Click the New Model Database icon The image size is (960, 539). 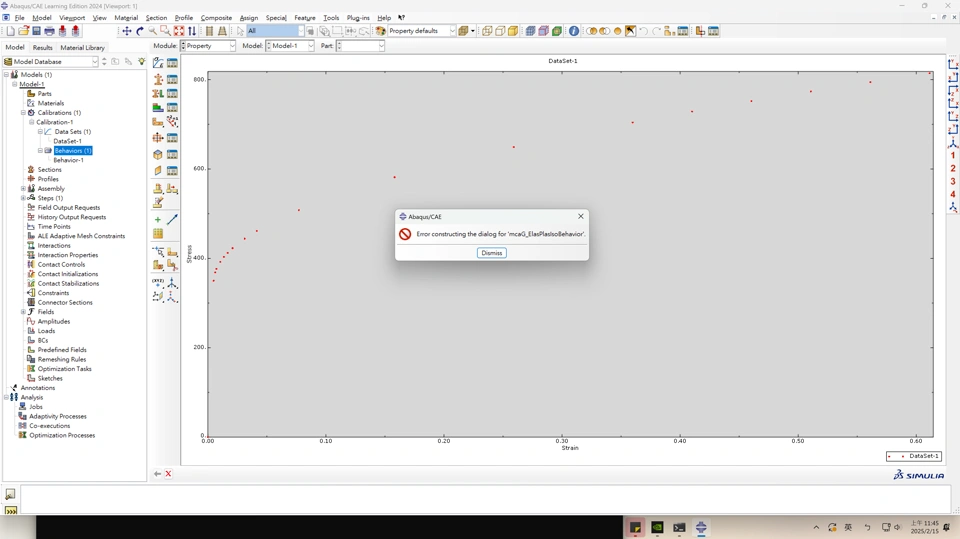point(10,31)
